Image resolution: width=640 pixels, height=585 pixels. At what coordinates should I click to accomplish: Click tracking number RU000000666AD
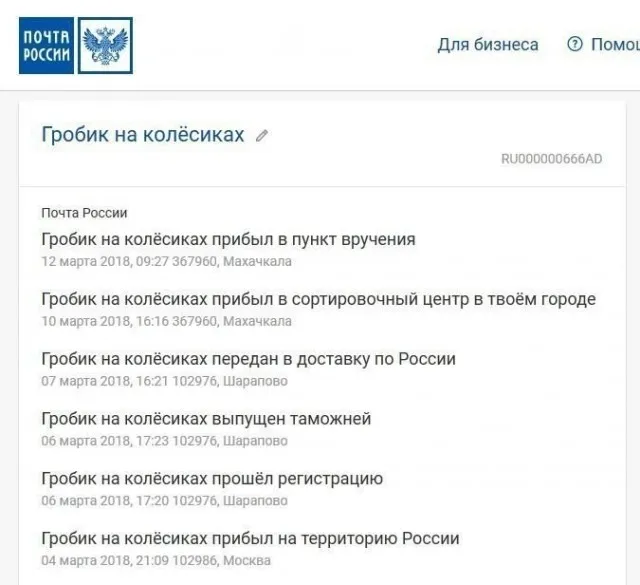click(x=551, y=159)
